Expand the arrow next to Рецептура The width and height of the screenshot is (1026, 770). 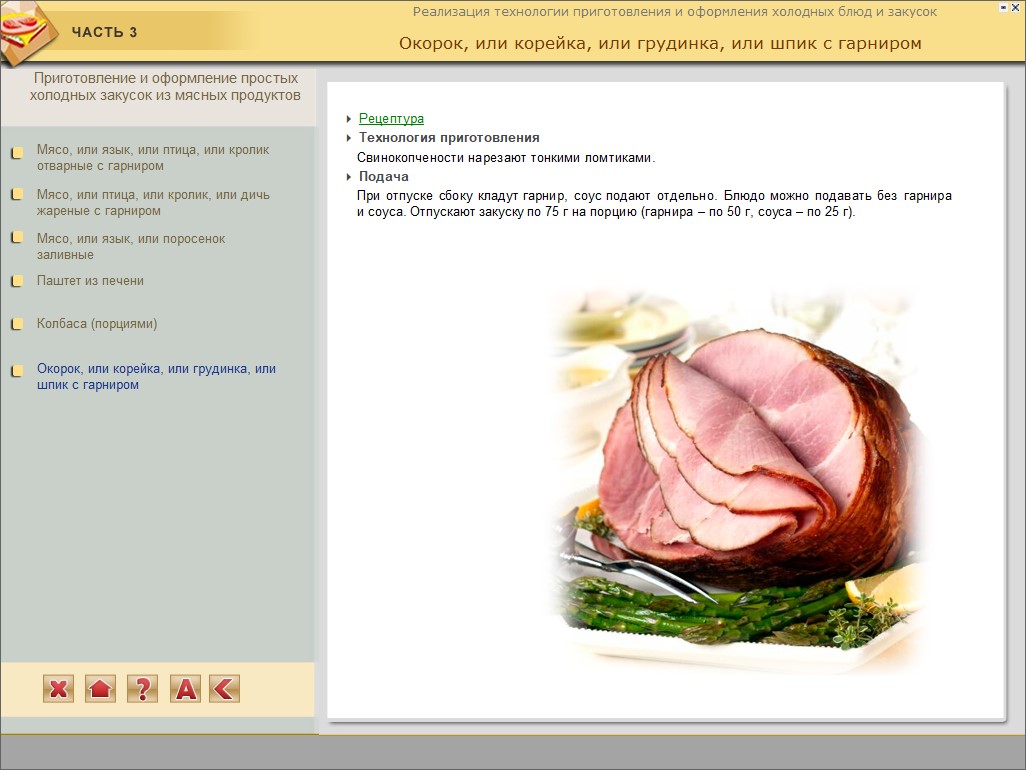click(349, 119)
